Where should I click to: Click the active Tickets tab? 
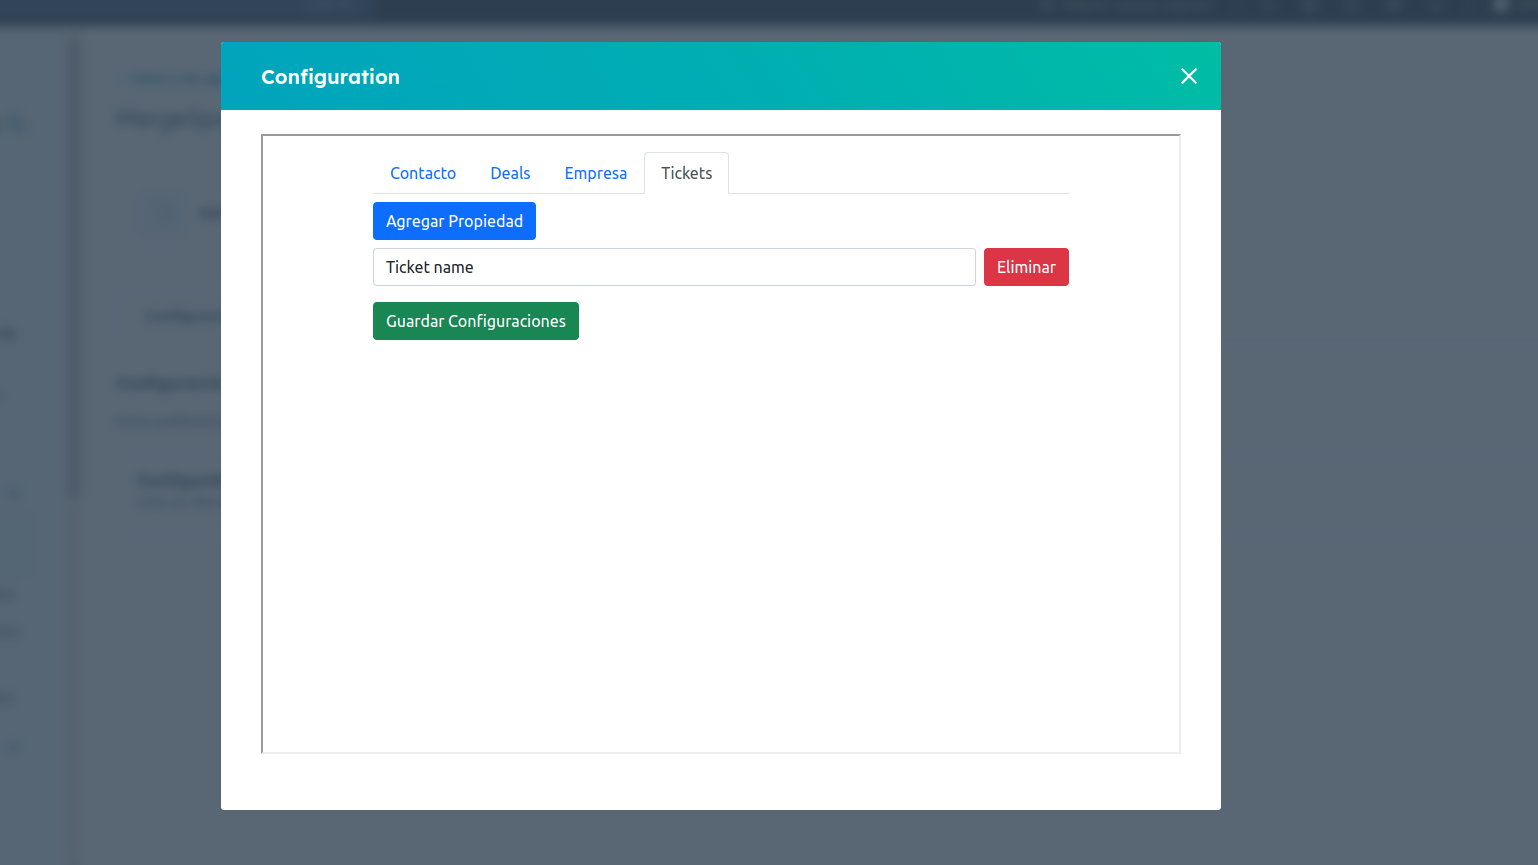(686, 173)
